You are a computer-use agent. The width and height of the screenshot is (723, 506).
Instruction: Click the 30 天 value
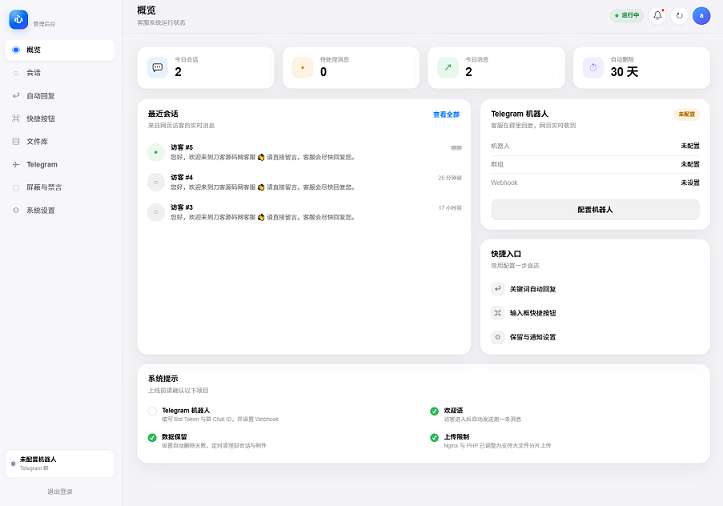point(624,72)
